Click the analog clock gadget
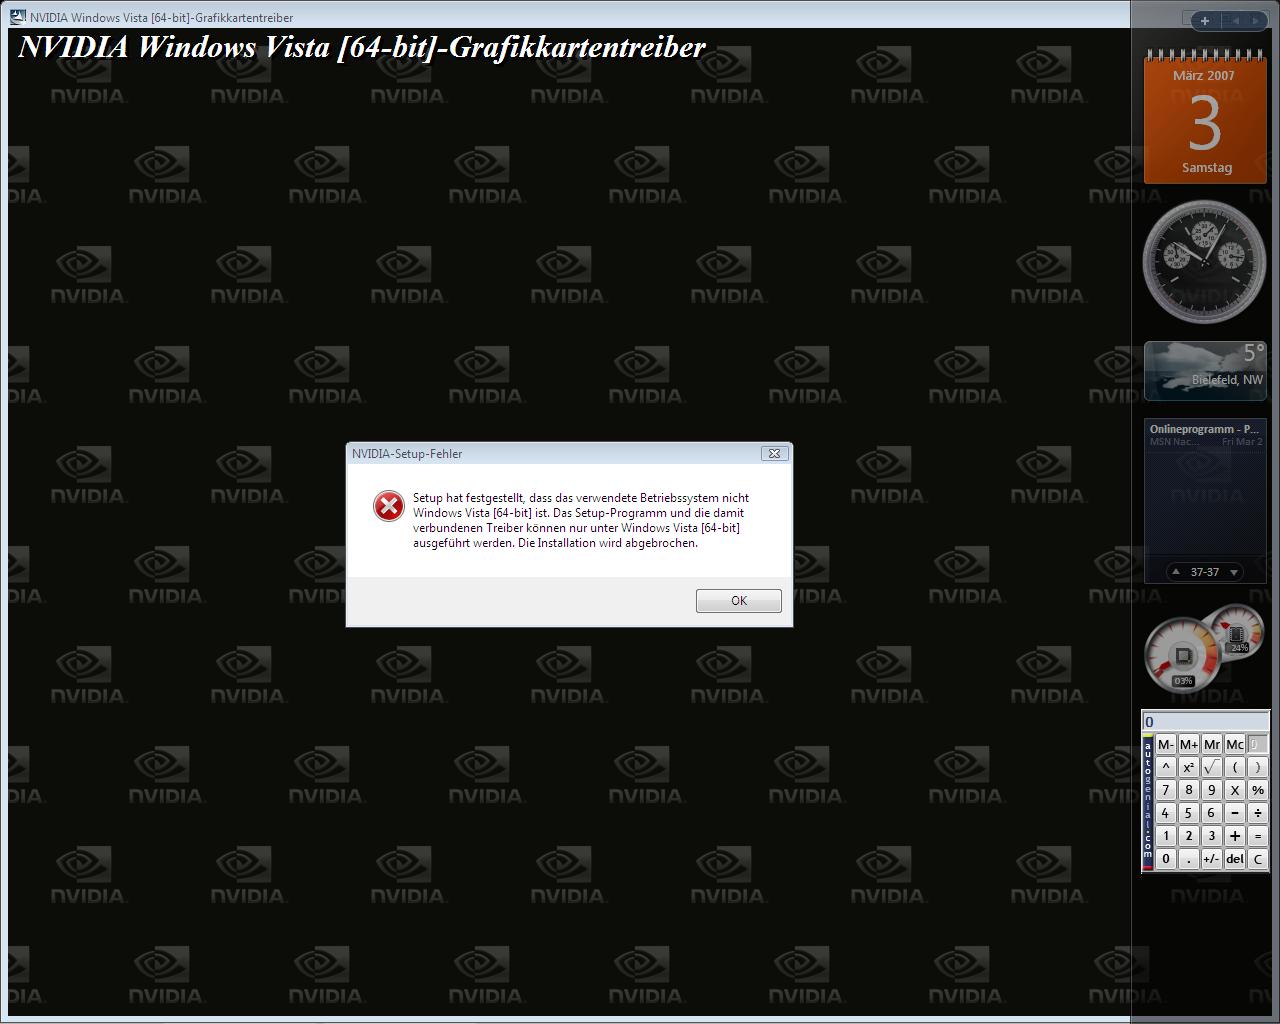This screenshot has width=1280, height=1024. point(1205,262)
